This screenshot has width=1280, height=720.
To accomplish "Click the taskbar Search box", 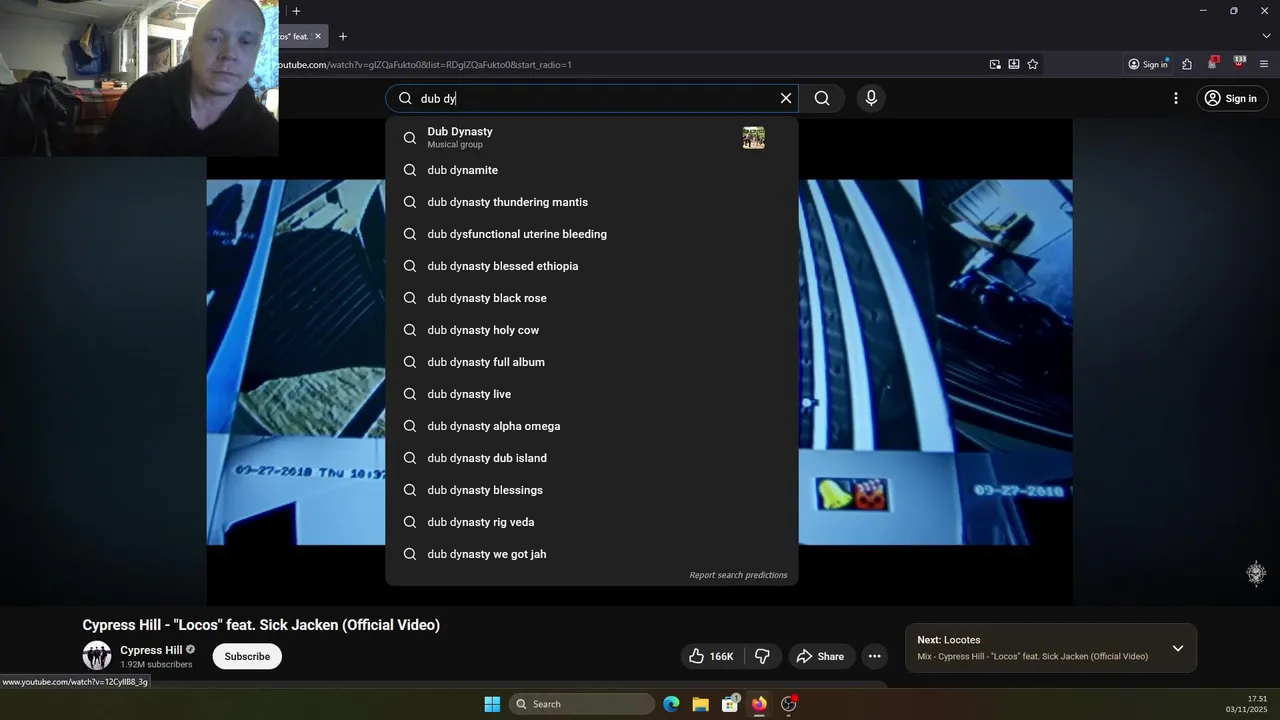I will 582,704.
